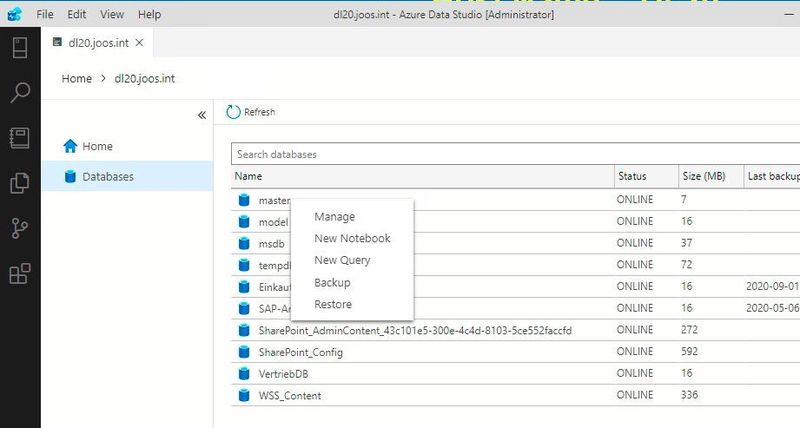Click the size value 592
Image resolution: width=800 pixels, height=428 pixels.
pos(689,351)
